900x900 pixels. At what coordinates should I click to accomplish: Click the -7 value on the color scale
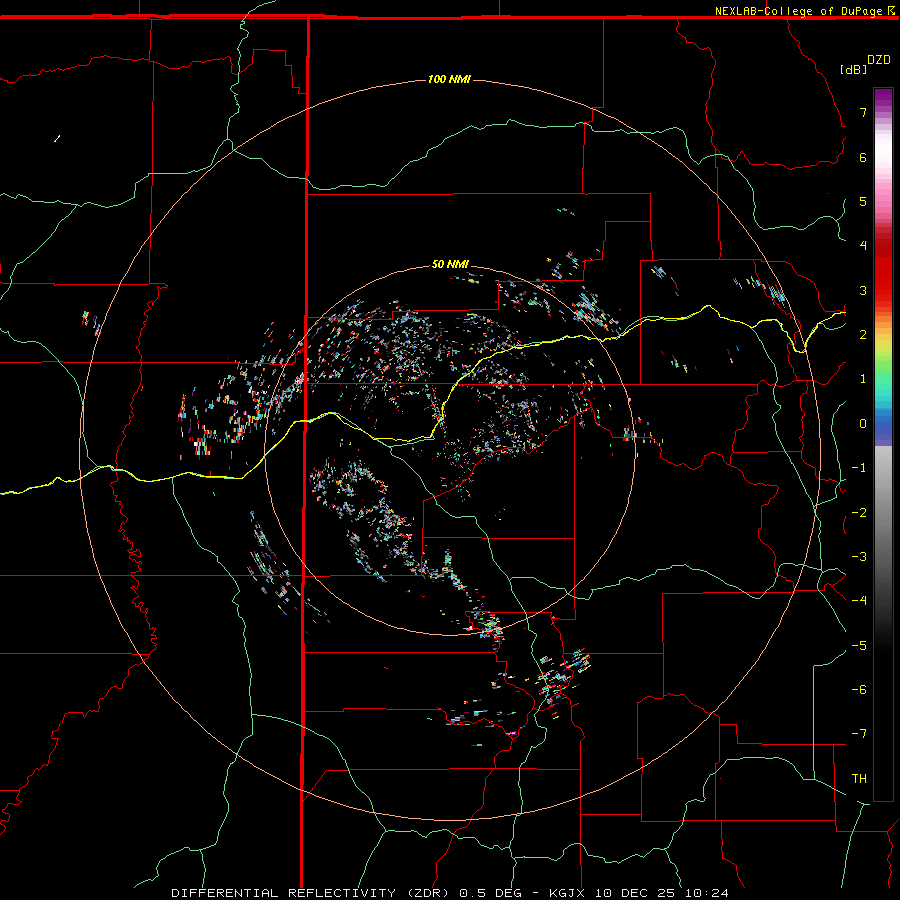coord(859,734)
